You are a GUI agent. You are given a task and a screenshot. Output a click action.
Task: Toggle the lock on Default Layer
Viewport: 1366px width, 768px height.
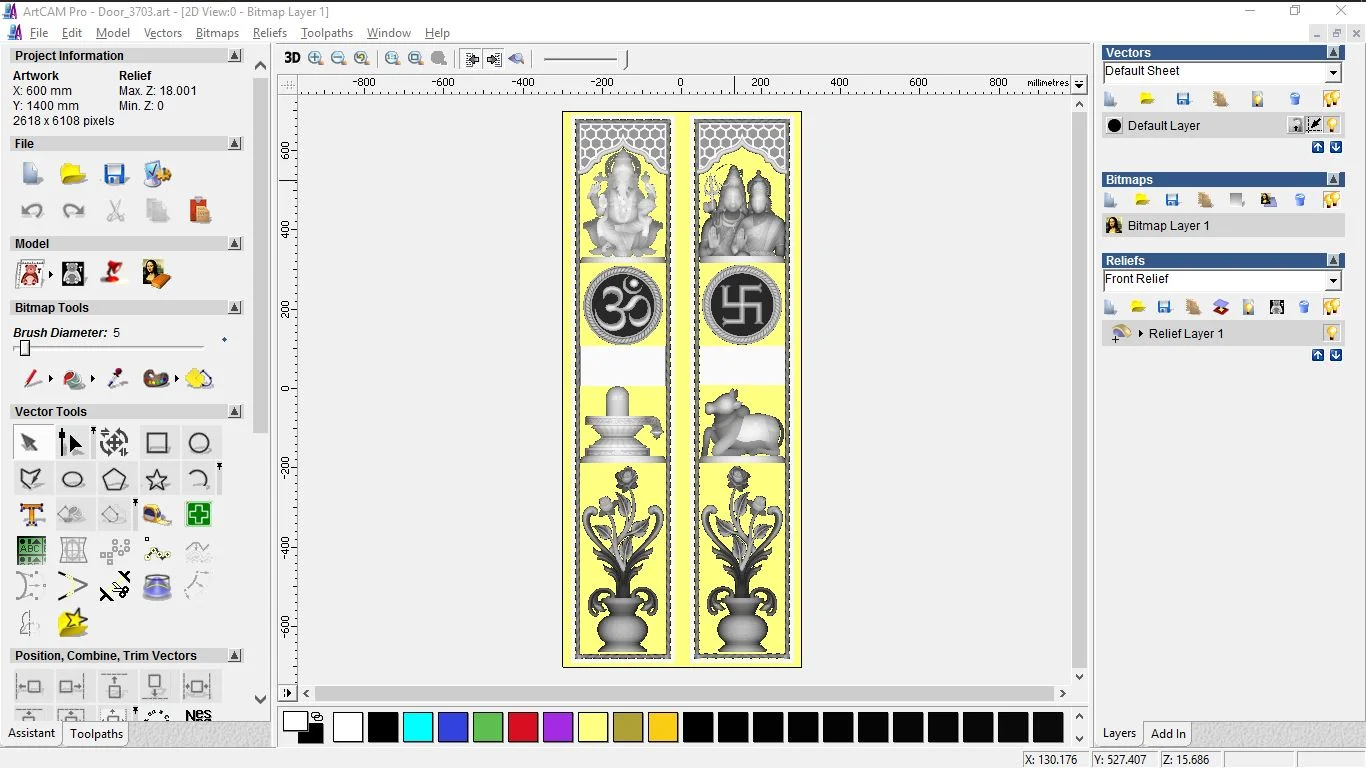click(1295, 125)
